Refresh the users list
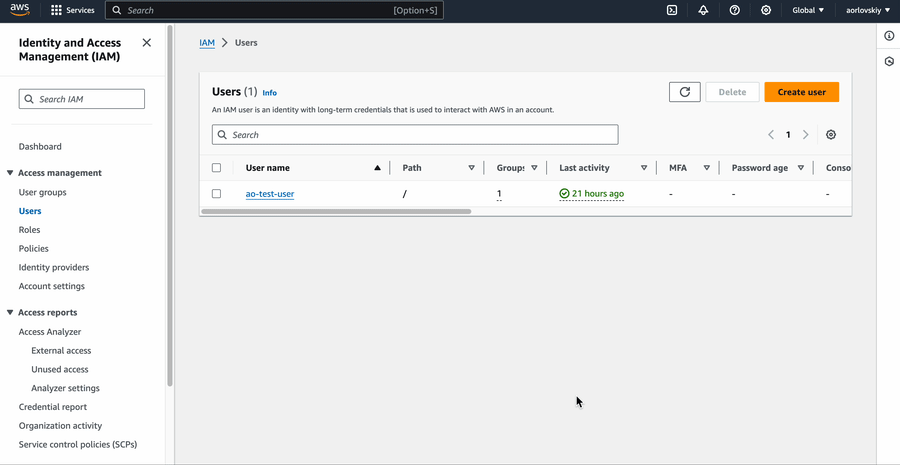Image resolution: width=900 pixels, height=465 pixels. 684,92
